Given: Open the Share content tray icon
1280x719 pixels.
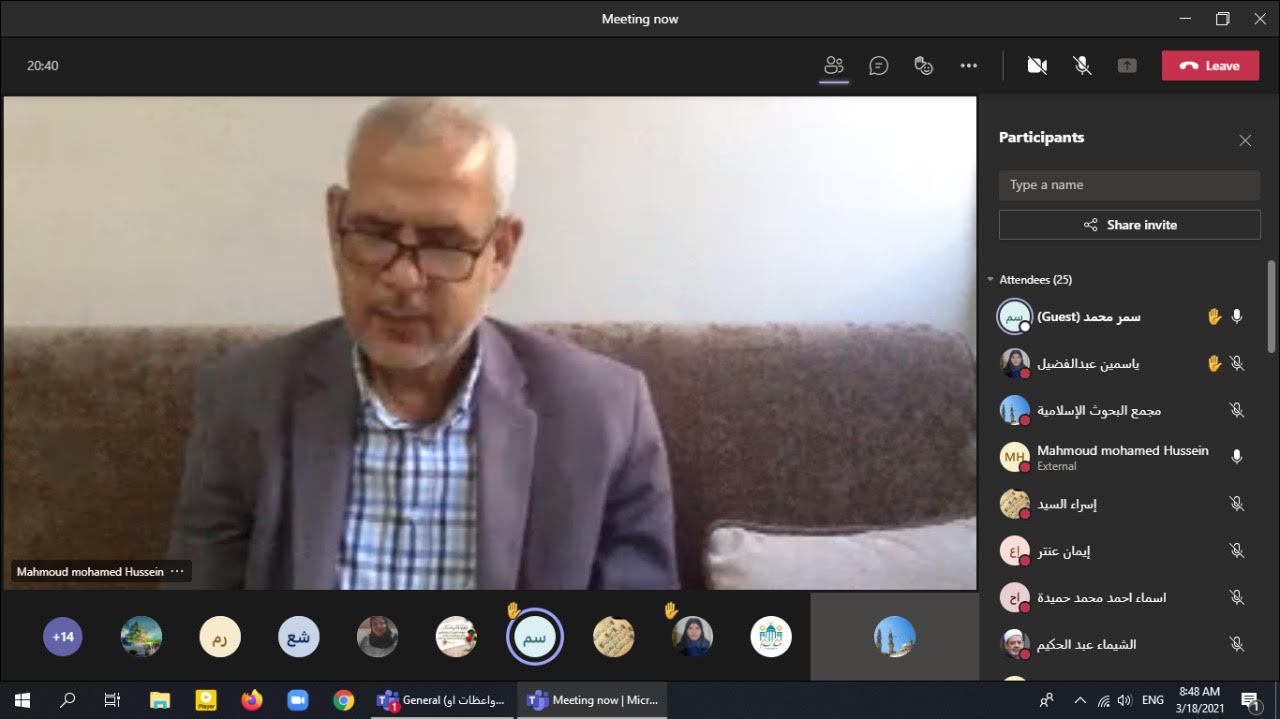Looking at the screenshot, I should click(1127, 66).
